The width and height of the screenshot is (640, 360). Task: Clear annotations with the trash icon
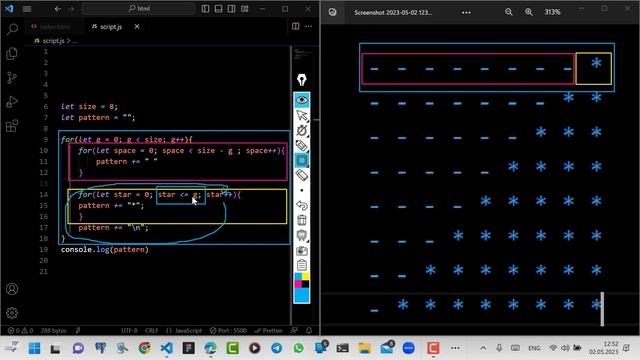pos(302,220)
